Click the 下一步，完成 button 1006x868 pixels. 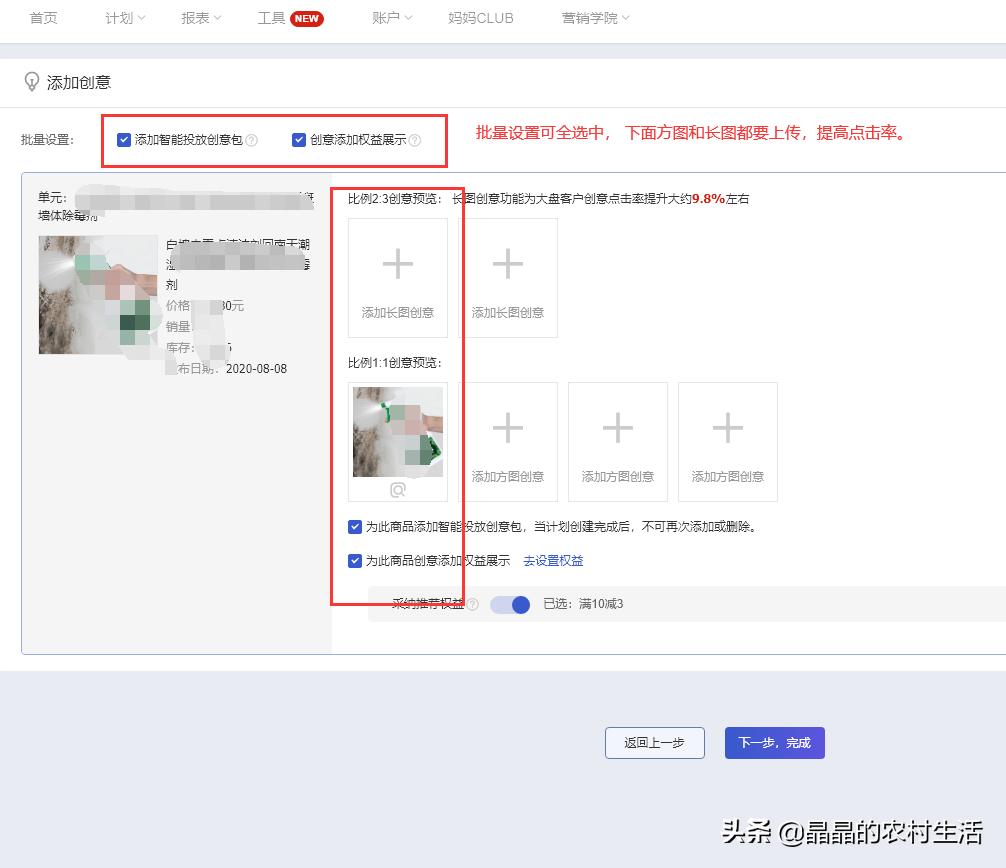pos(774,743)
